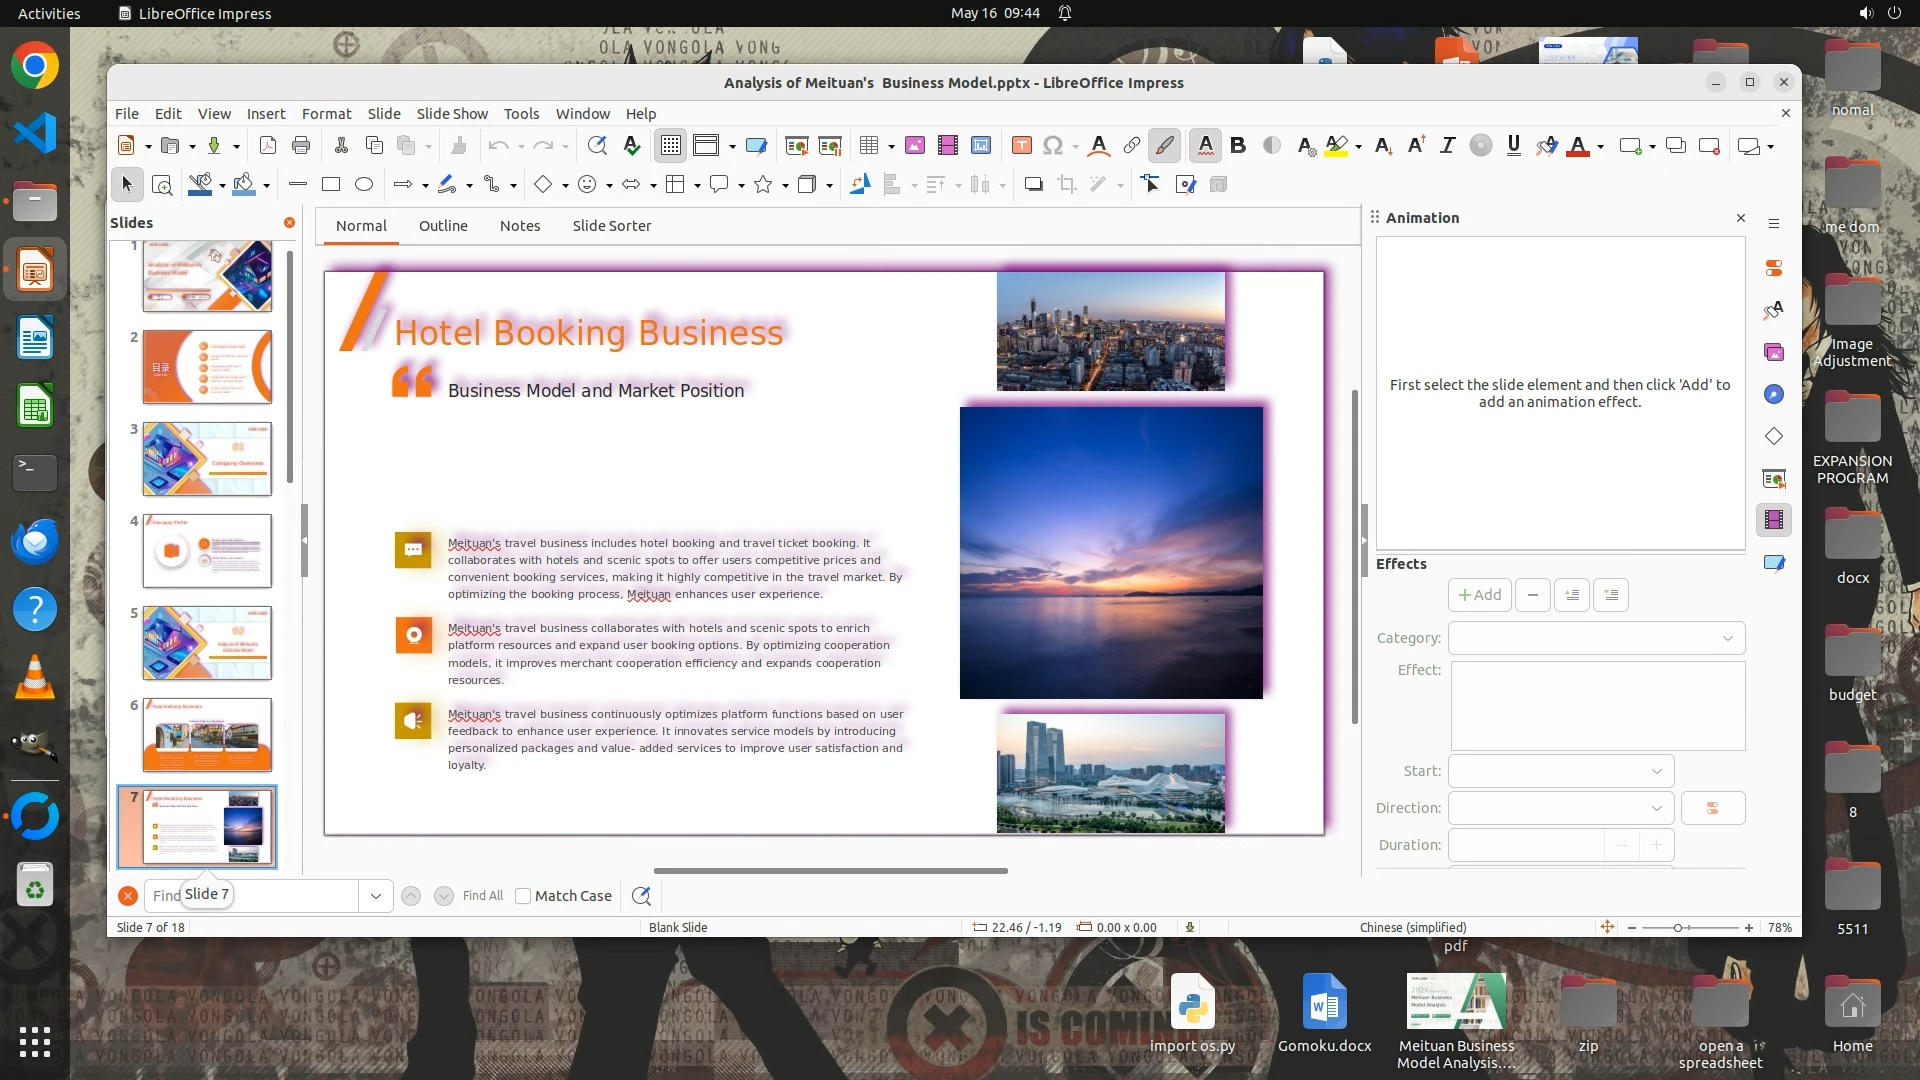Enable the Match Case checkbox
This screenshot has height=1080, width=1920.
523,896
